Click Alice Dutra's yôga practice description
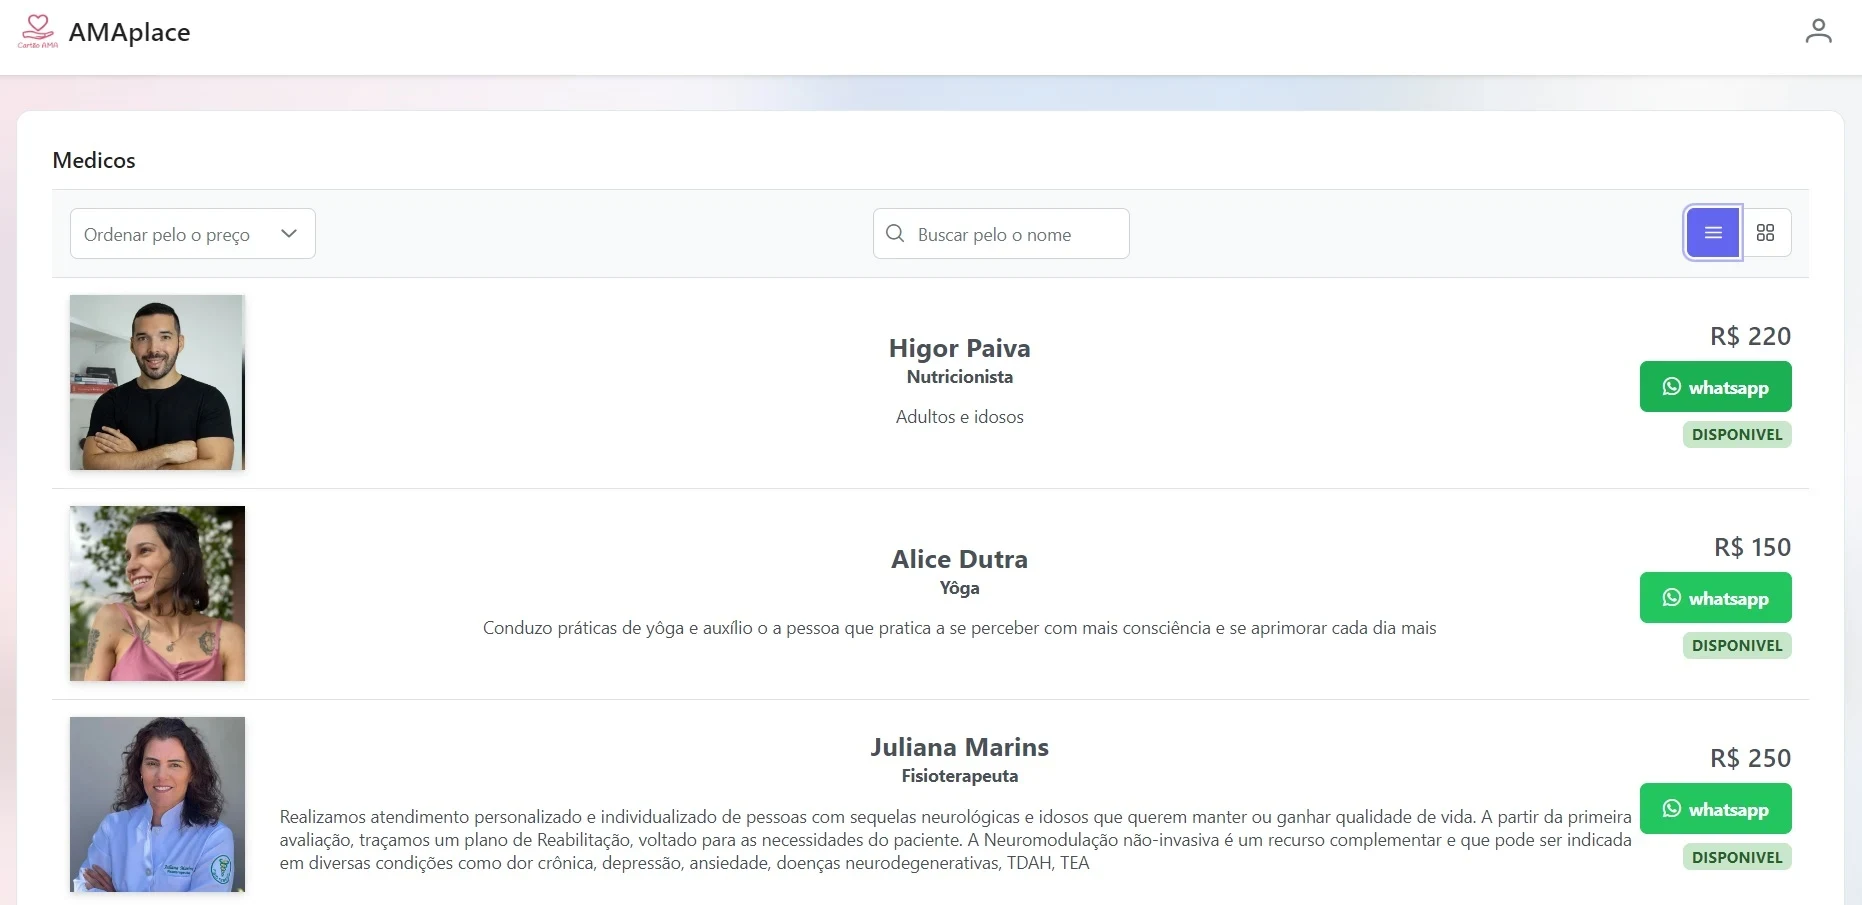1862x905 pixels. click(959, 628)
